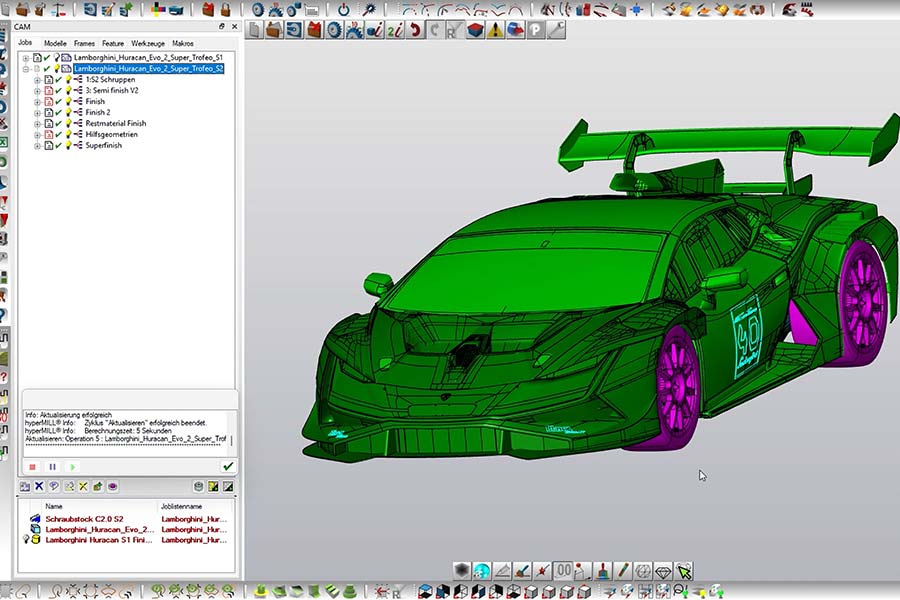Select the Restmaterial Finish job

pyautogui.click(x=116, y=123)
